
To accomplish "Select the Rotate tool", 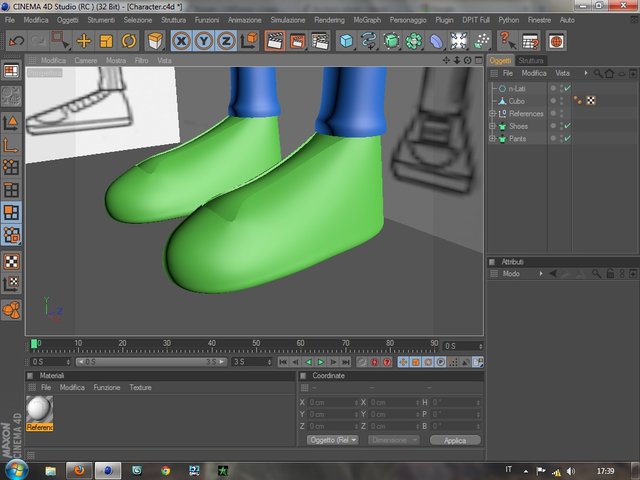I will click(x=129, y=41).
